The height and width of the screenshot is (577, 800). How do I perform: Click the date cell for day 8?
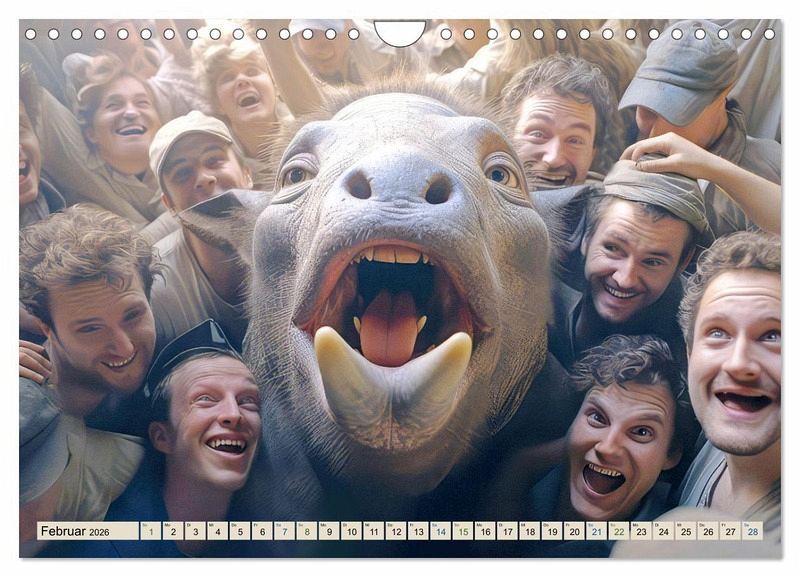pyautogui.click(x=306, y=531)
